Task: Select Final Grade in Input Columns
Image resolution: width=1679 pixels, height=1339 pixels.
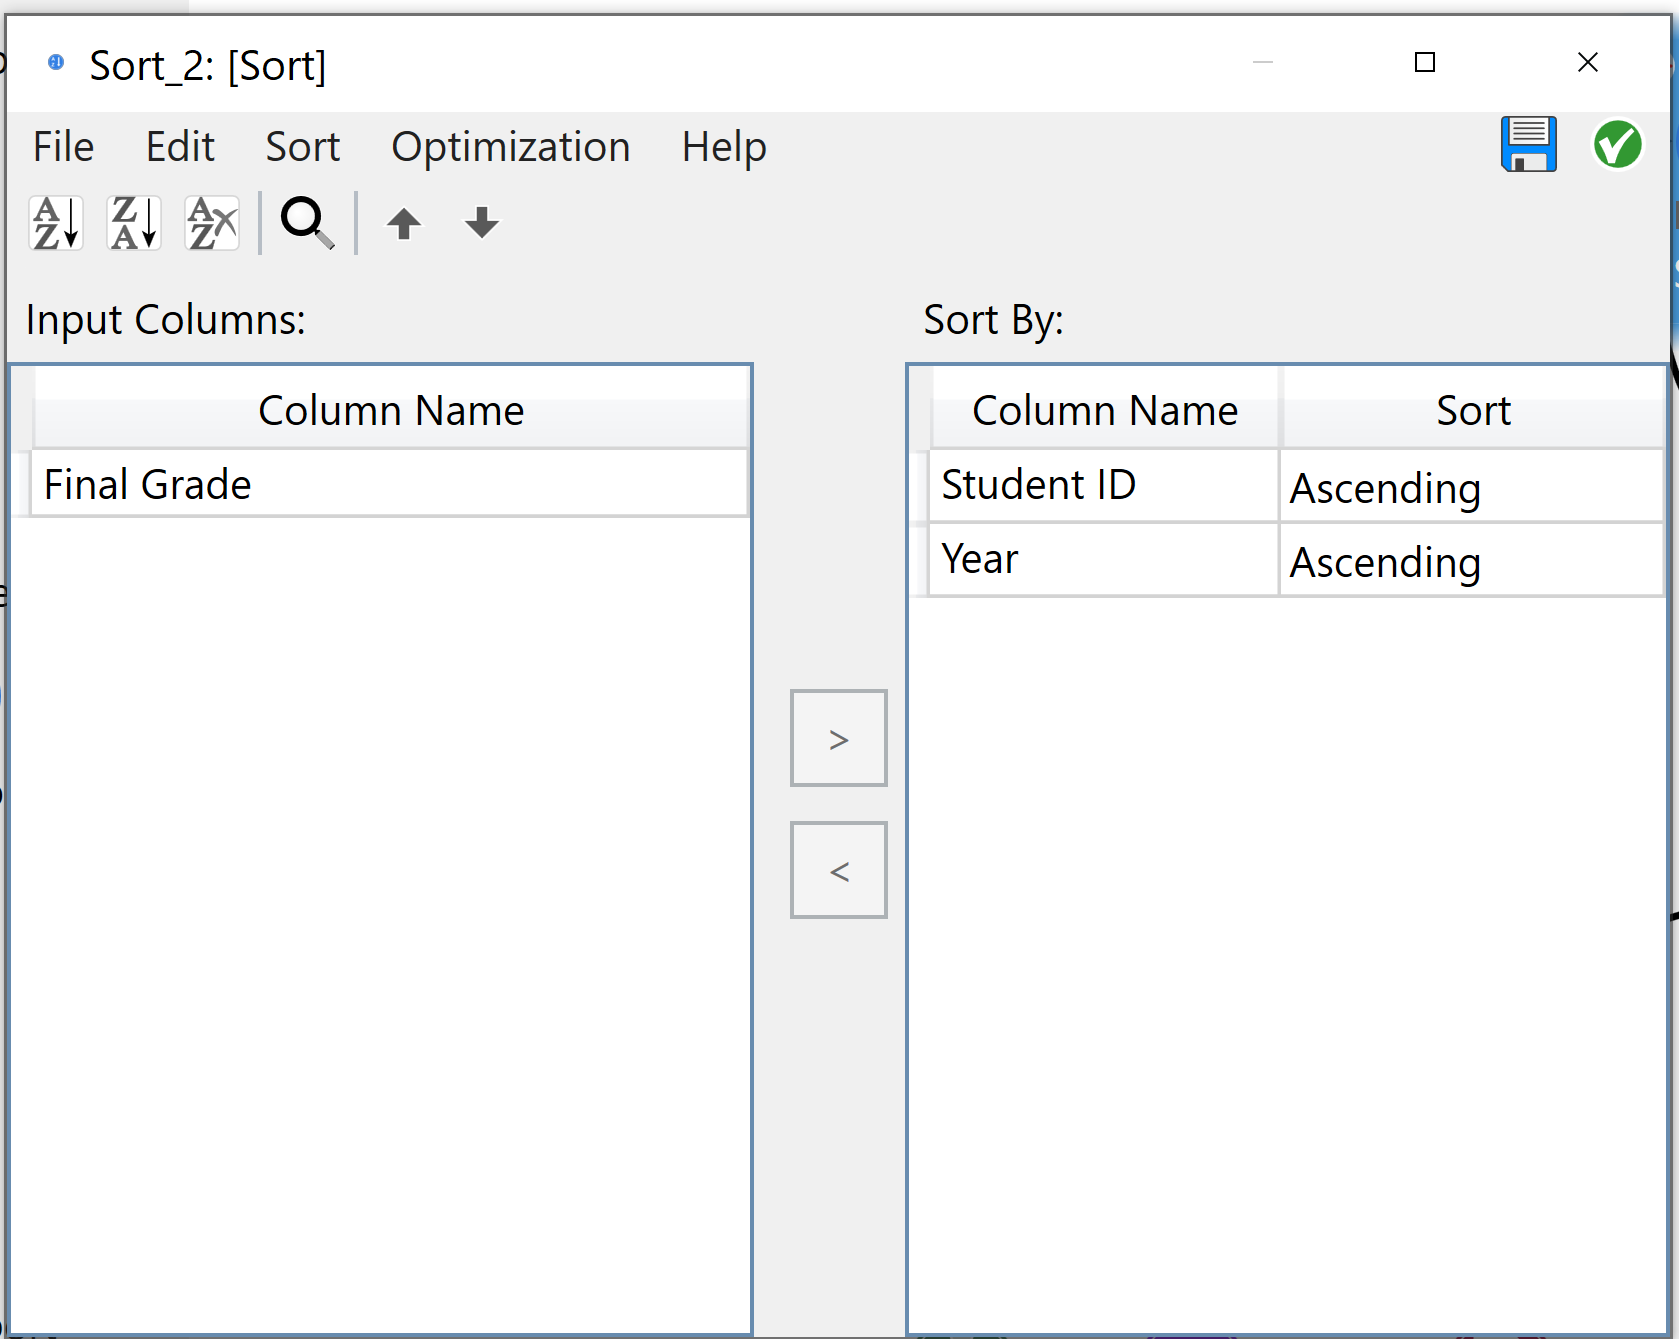Action: pos(388,485)
